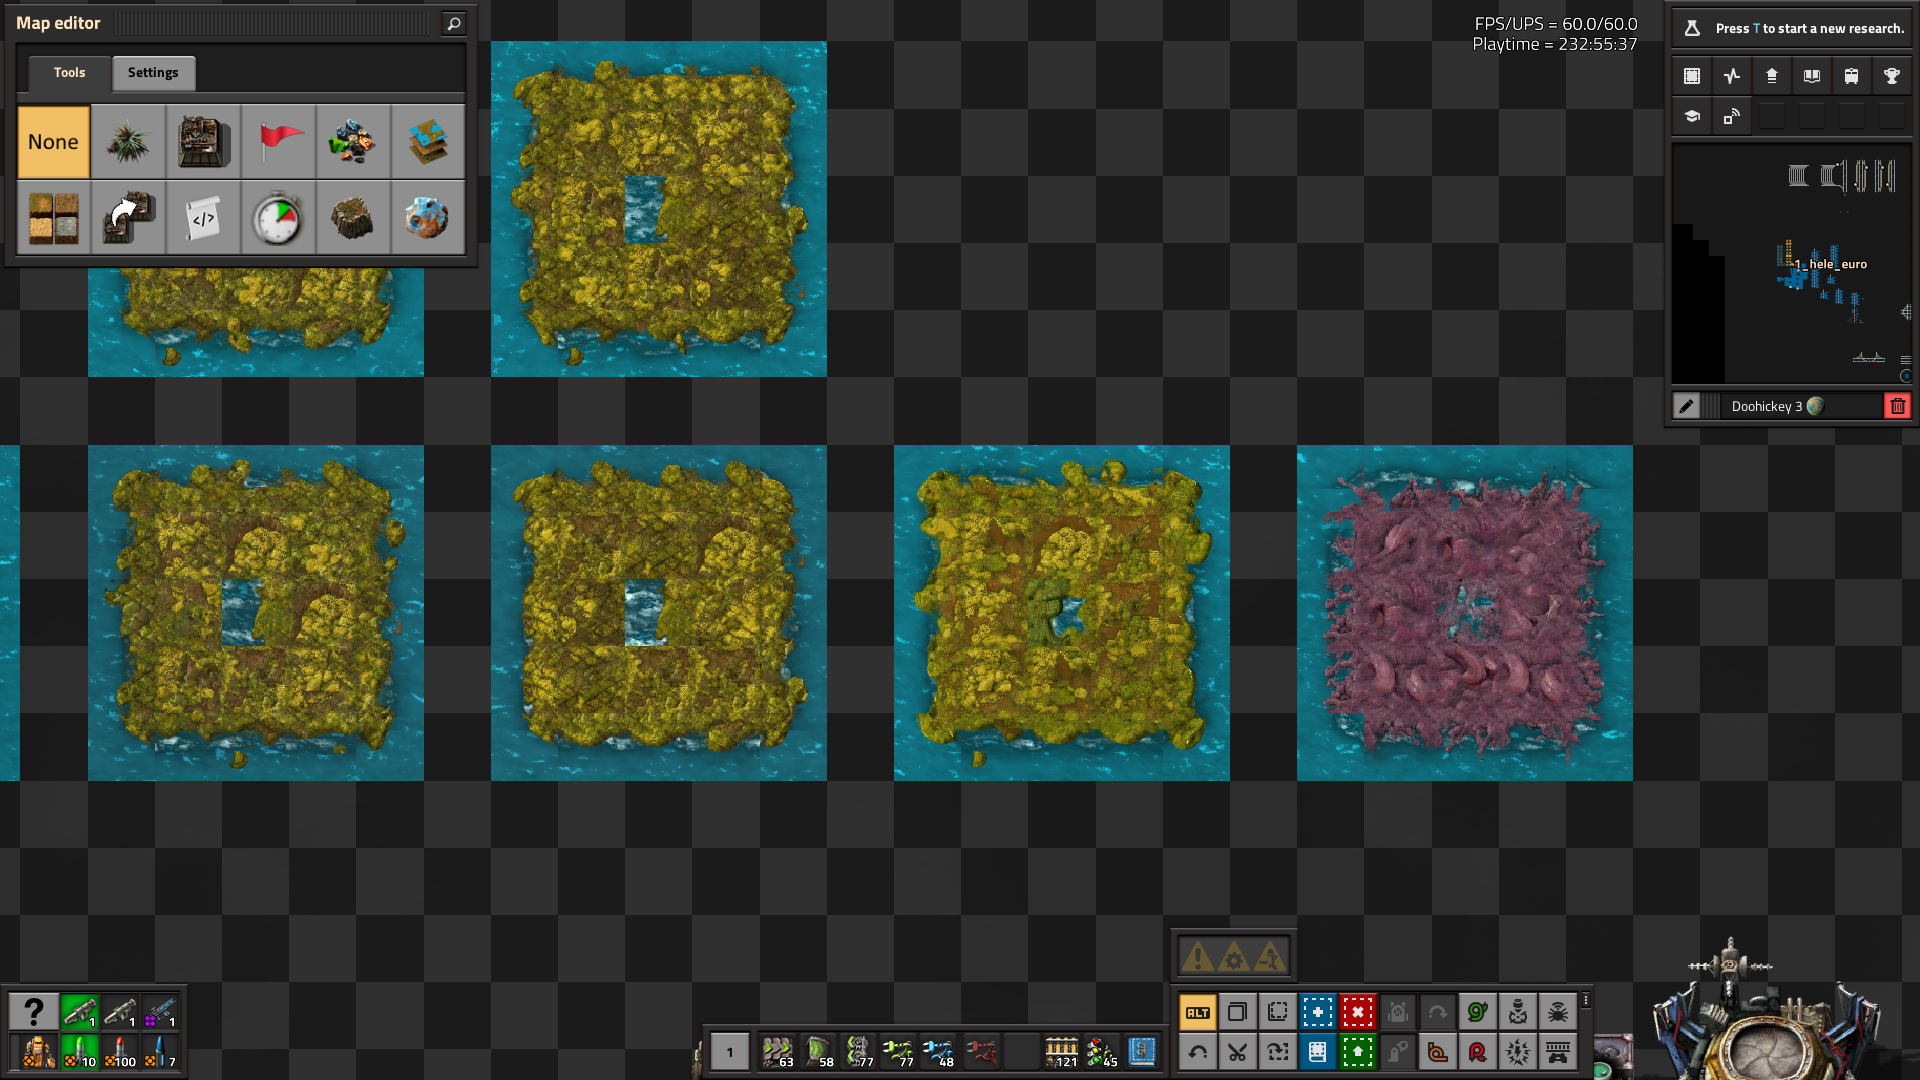The height and width of the screenshot is (1080, 1920).
Task: Click the question mark help slot
Action: 33,1012
